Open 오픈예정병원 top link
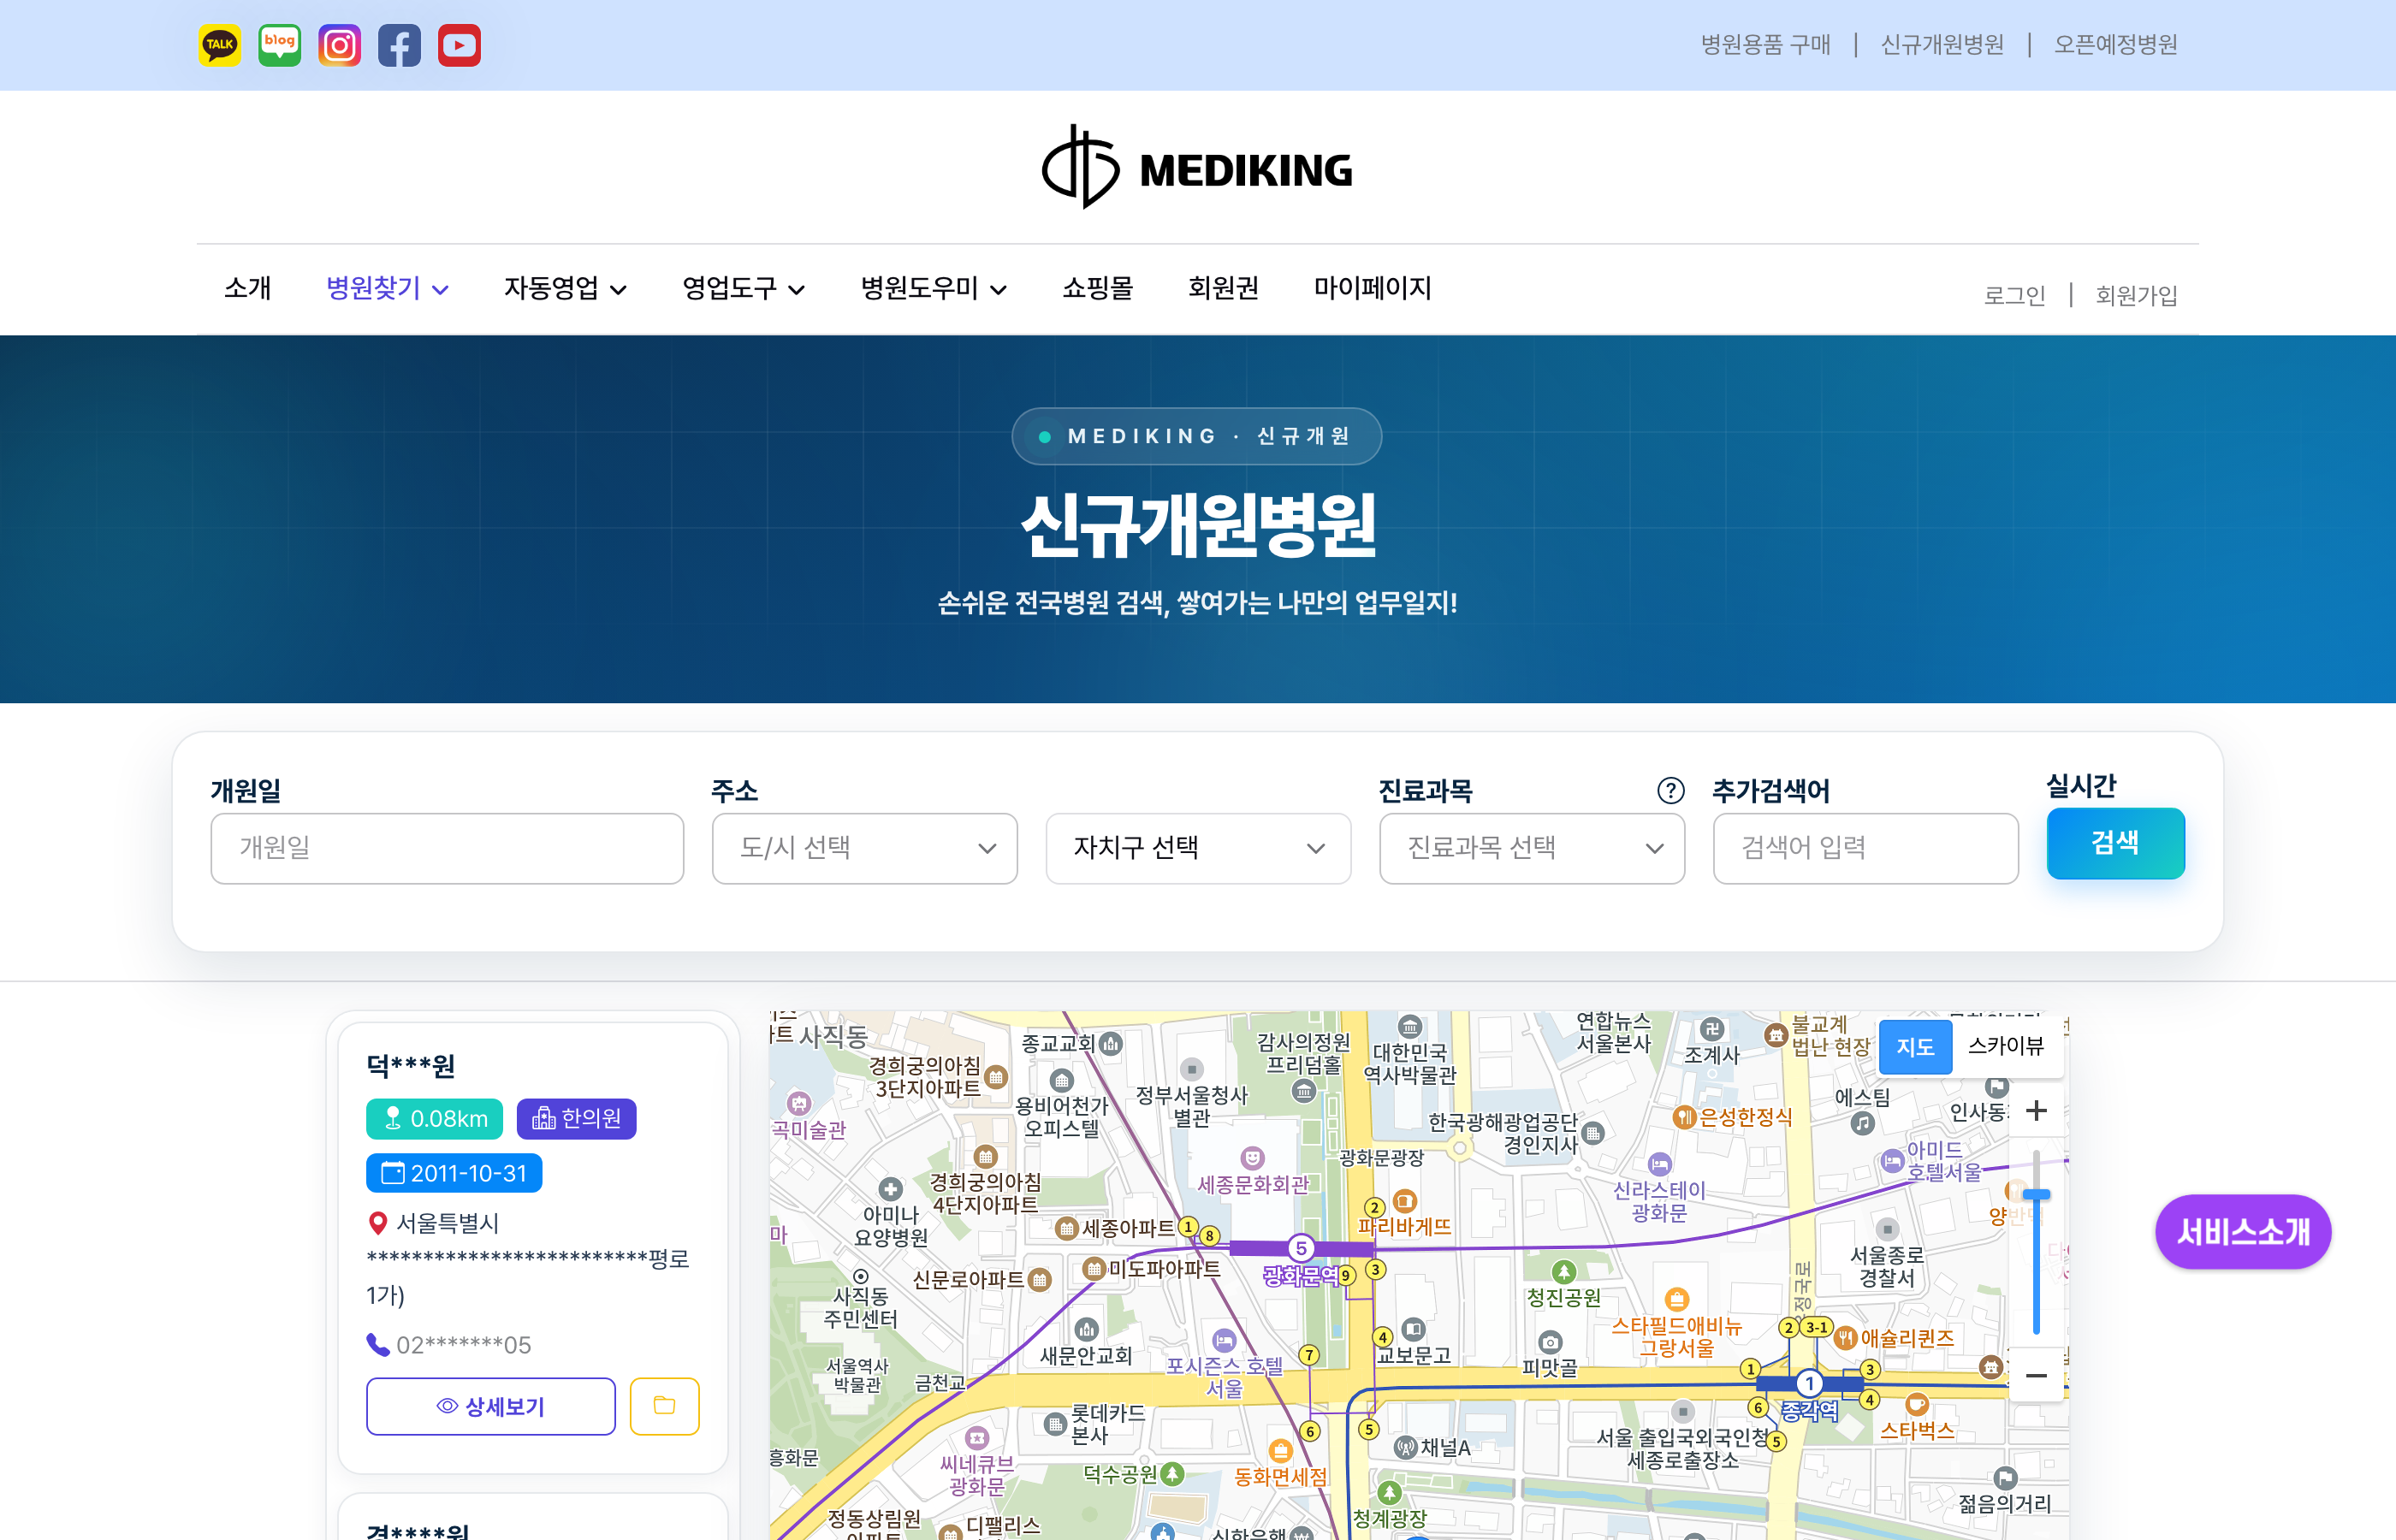Viewport: 2396px width, 1540px height. click(x=2115, y=44)
